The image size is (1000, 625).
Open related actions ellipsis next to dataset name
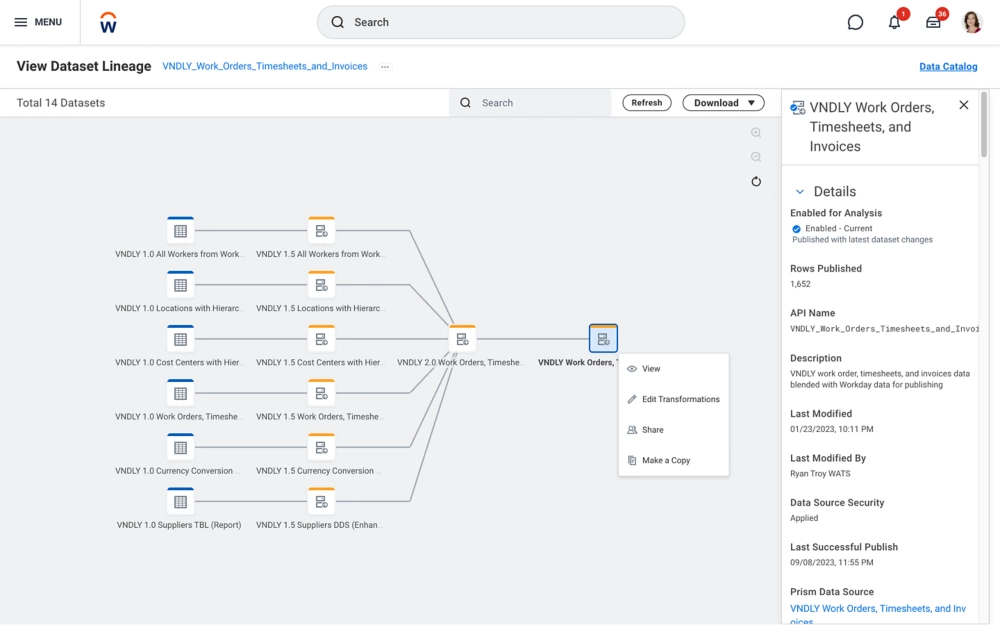coord(385,67)
